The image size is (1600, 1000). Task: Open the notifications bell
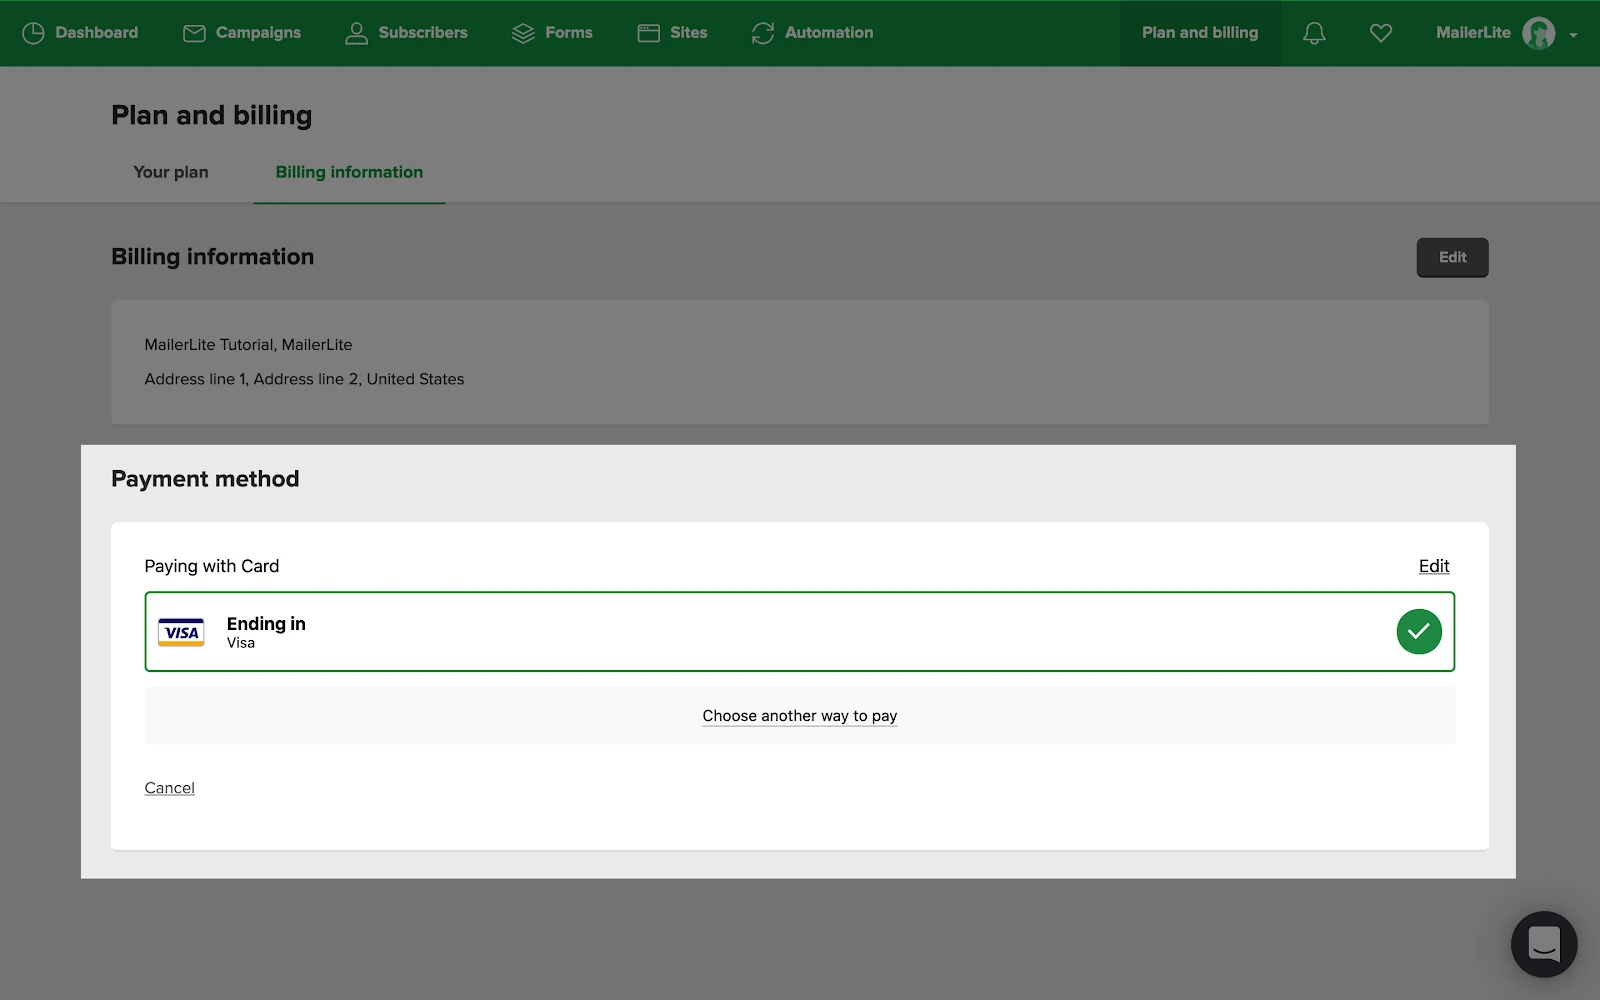1314,33
